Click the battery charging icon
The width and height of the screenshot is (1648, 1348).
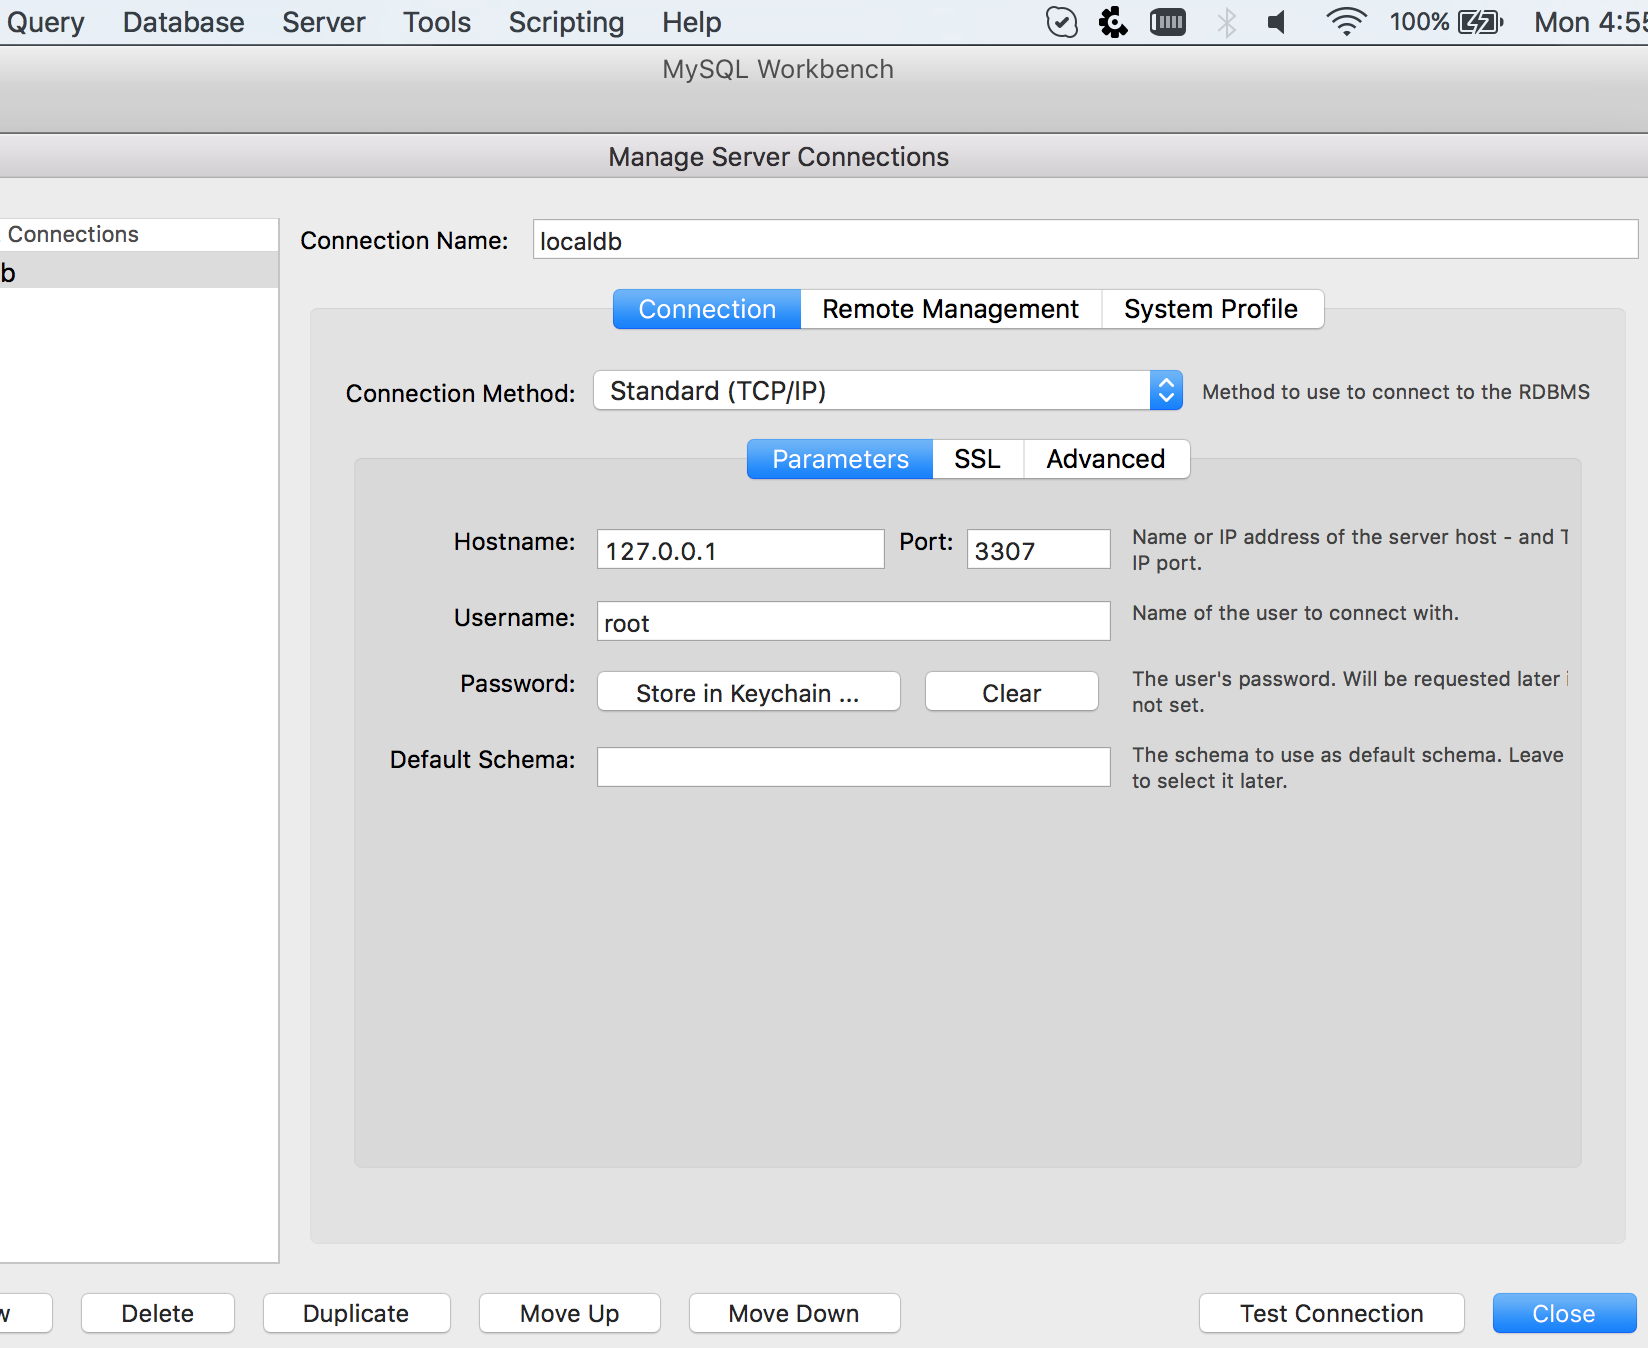[x=1480, y=22]
